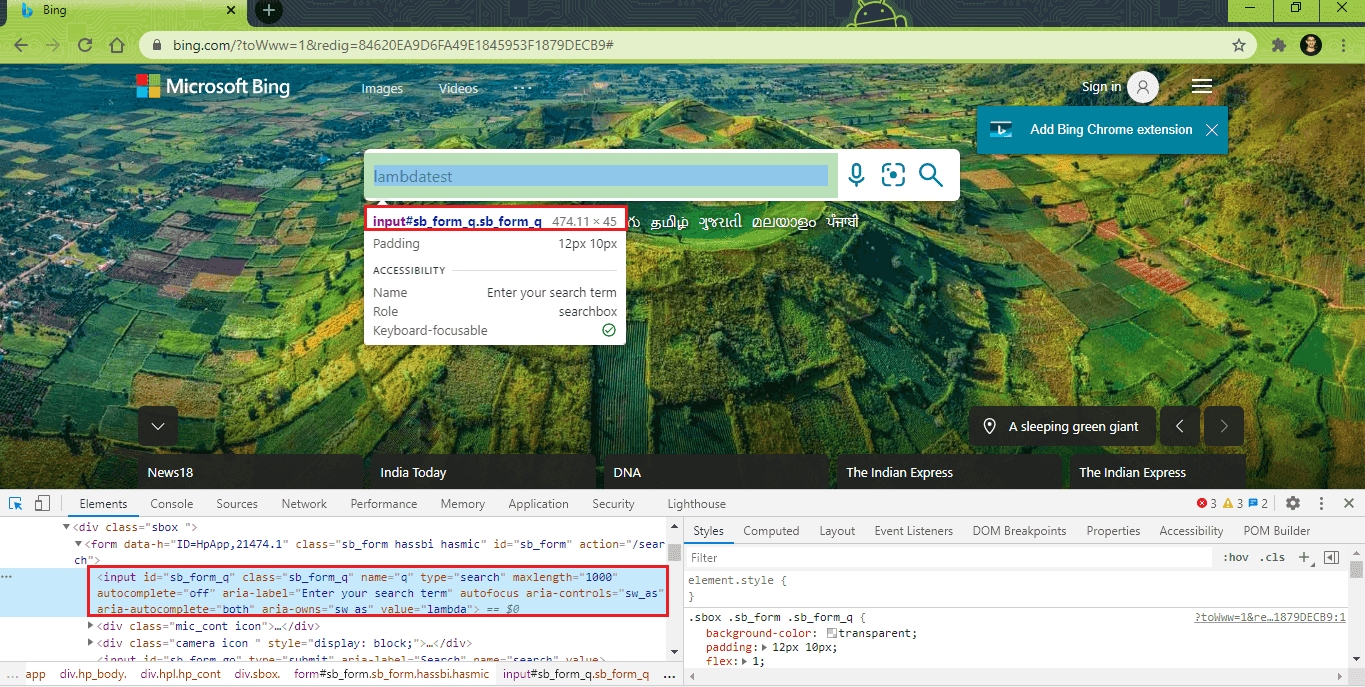The width and height of the screenshot is (1365, 687).
Task: Open the Memory tab
Action: 462,504
